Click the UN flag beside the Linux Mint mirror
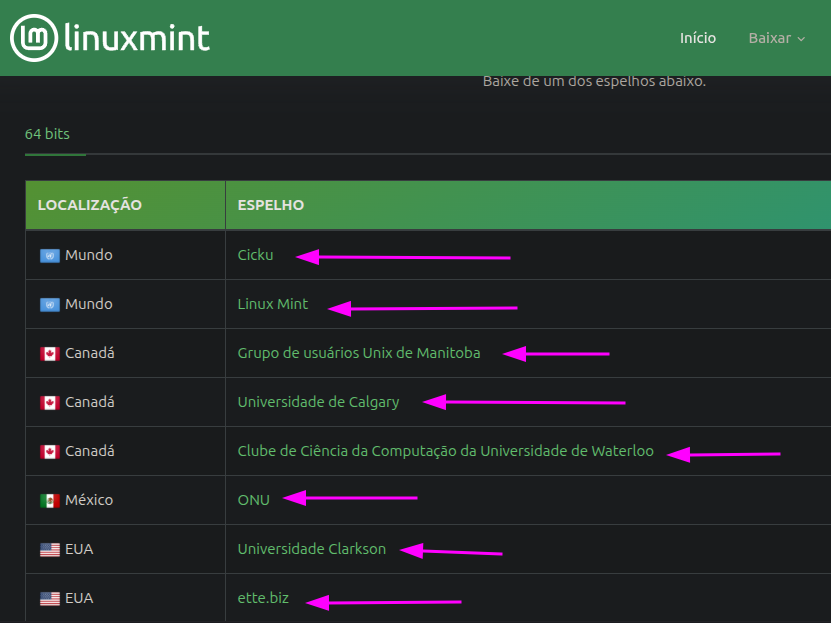Viewport: 831px width, 623px height. (49, 305)
